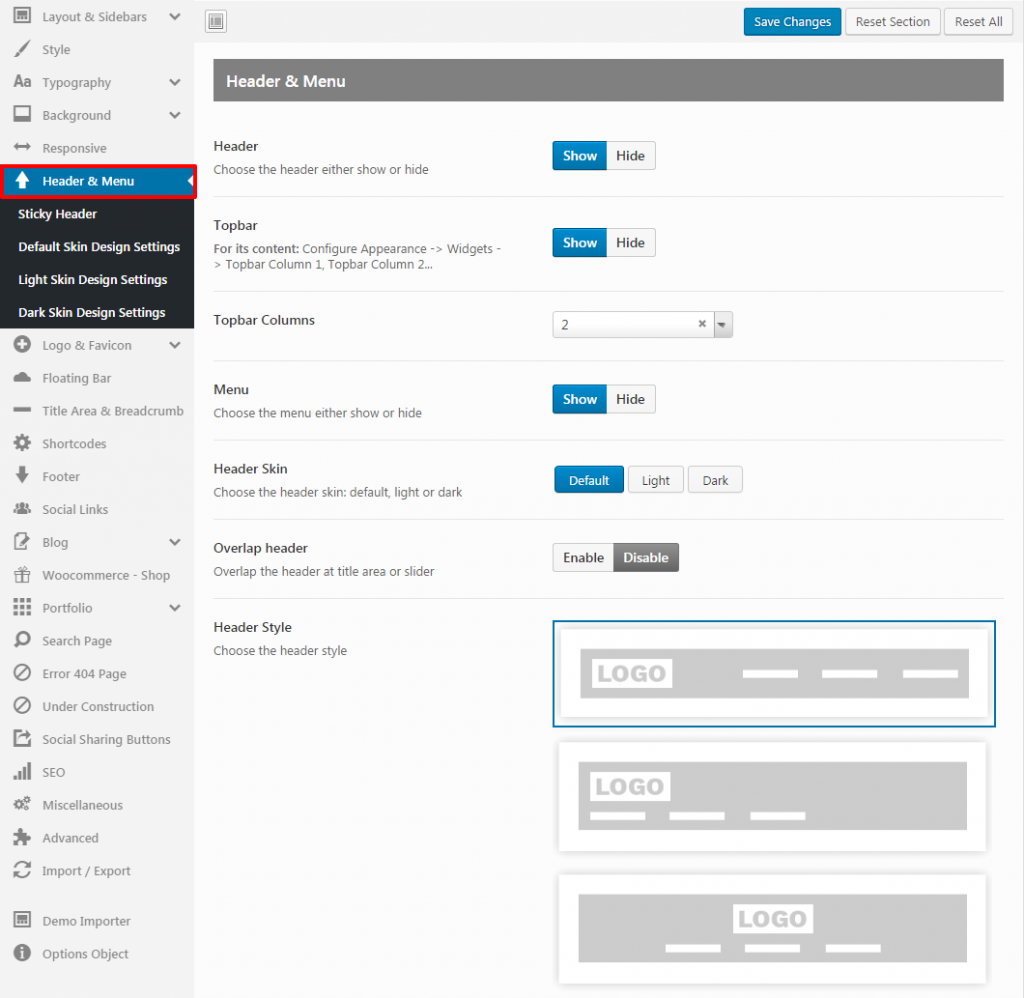Image resolution: width=1024 pixels, height=998 pixels.
Task: Select the Search Page magnifier icon
Action: [x=22, y=640]
